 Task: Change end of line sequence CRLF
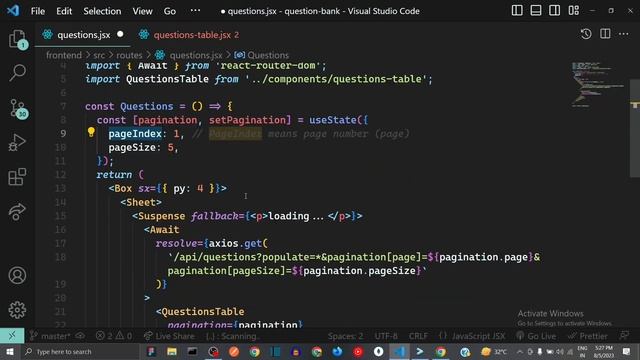[418, 336]
